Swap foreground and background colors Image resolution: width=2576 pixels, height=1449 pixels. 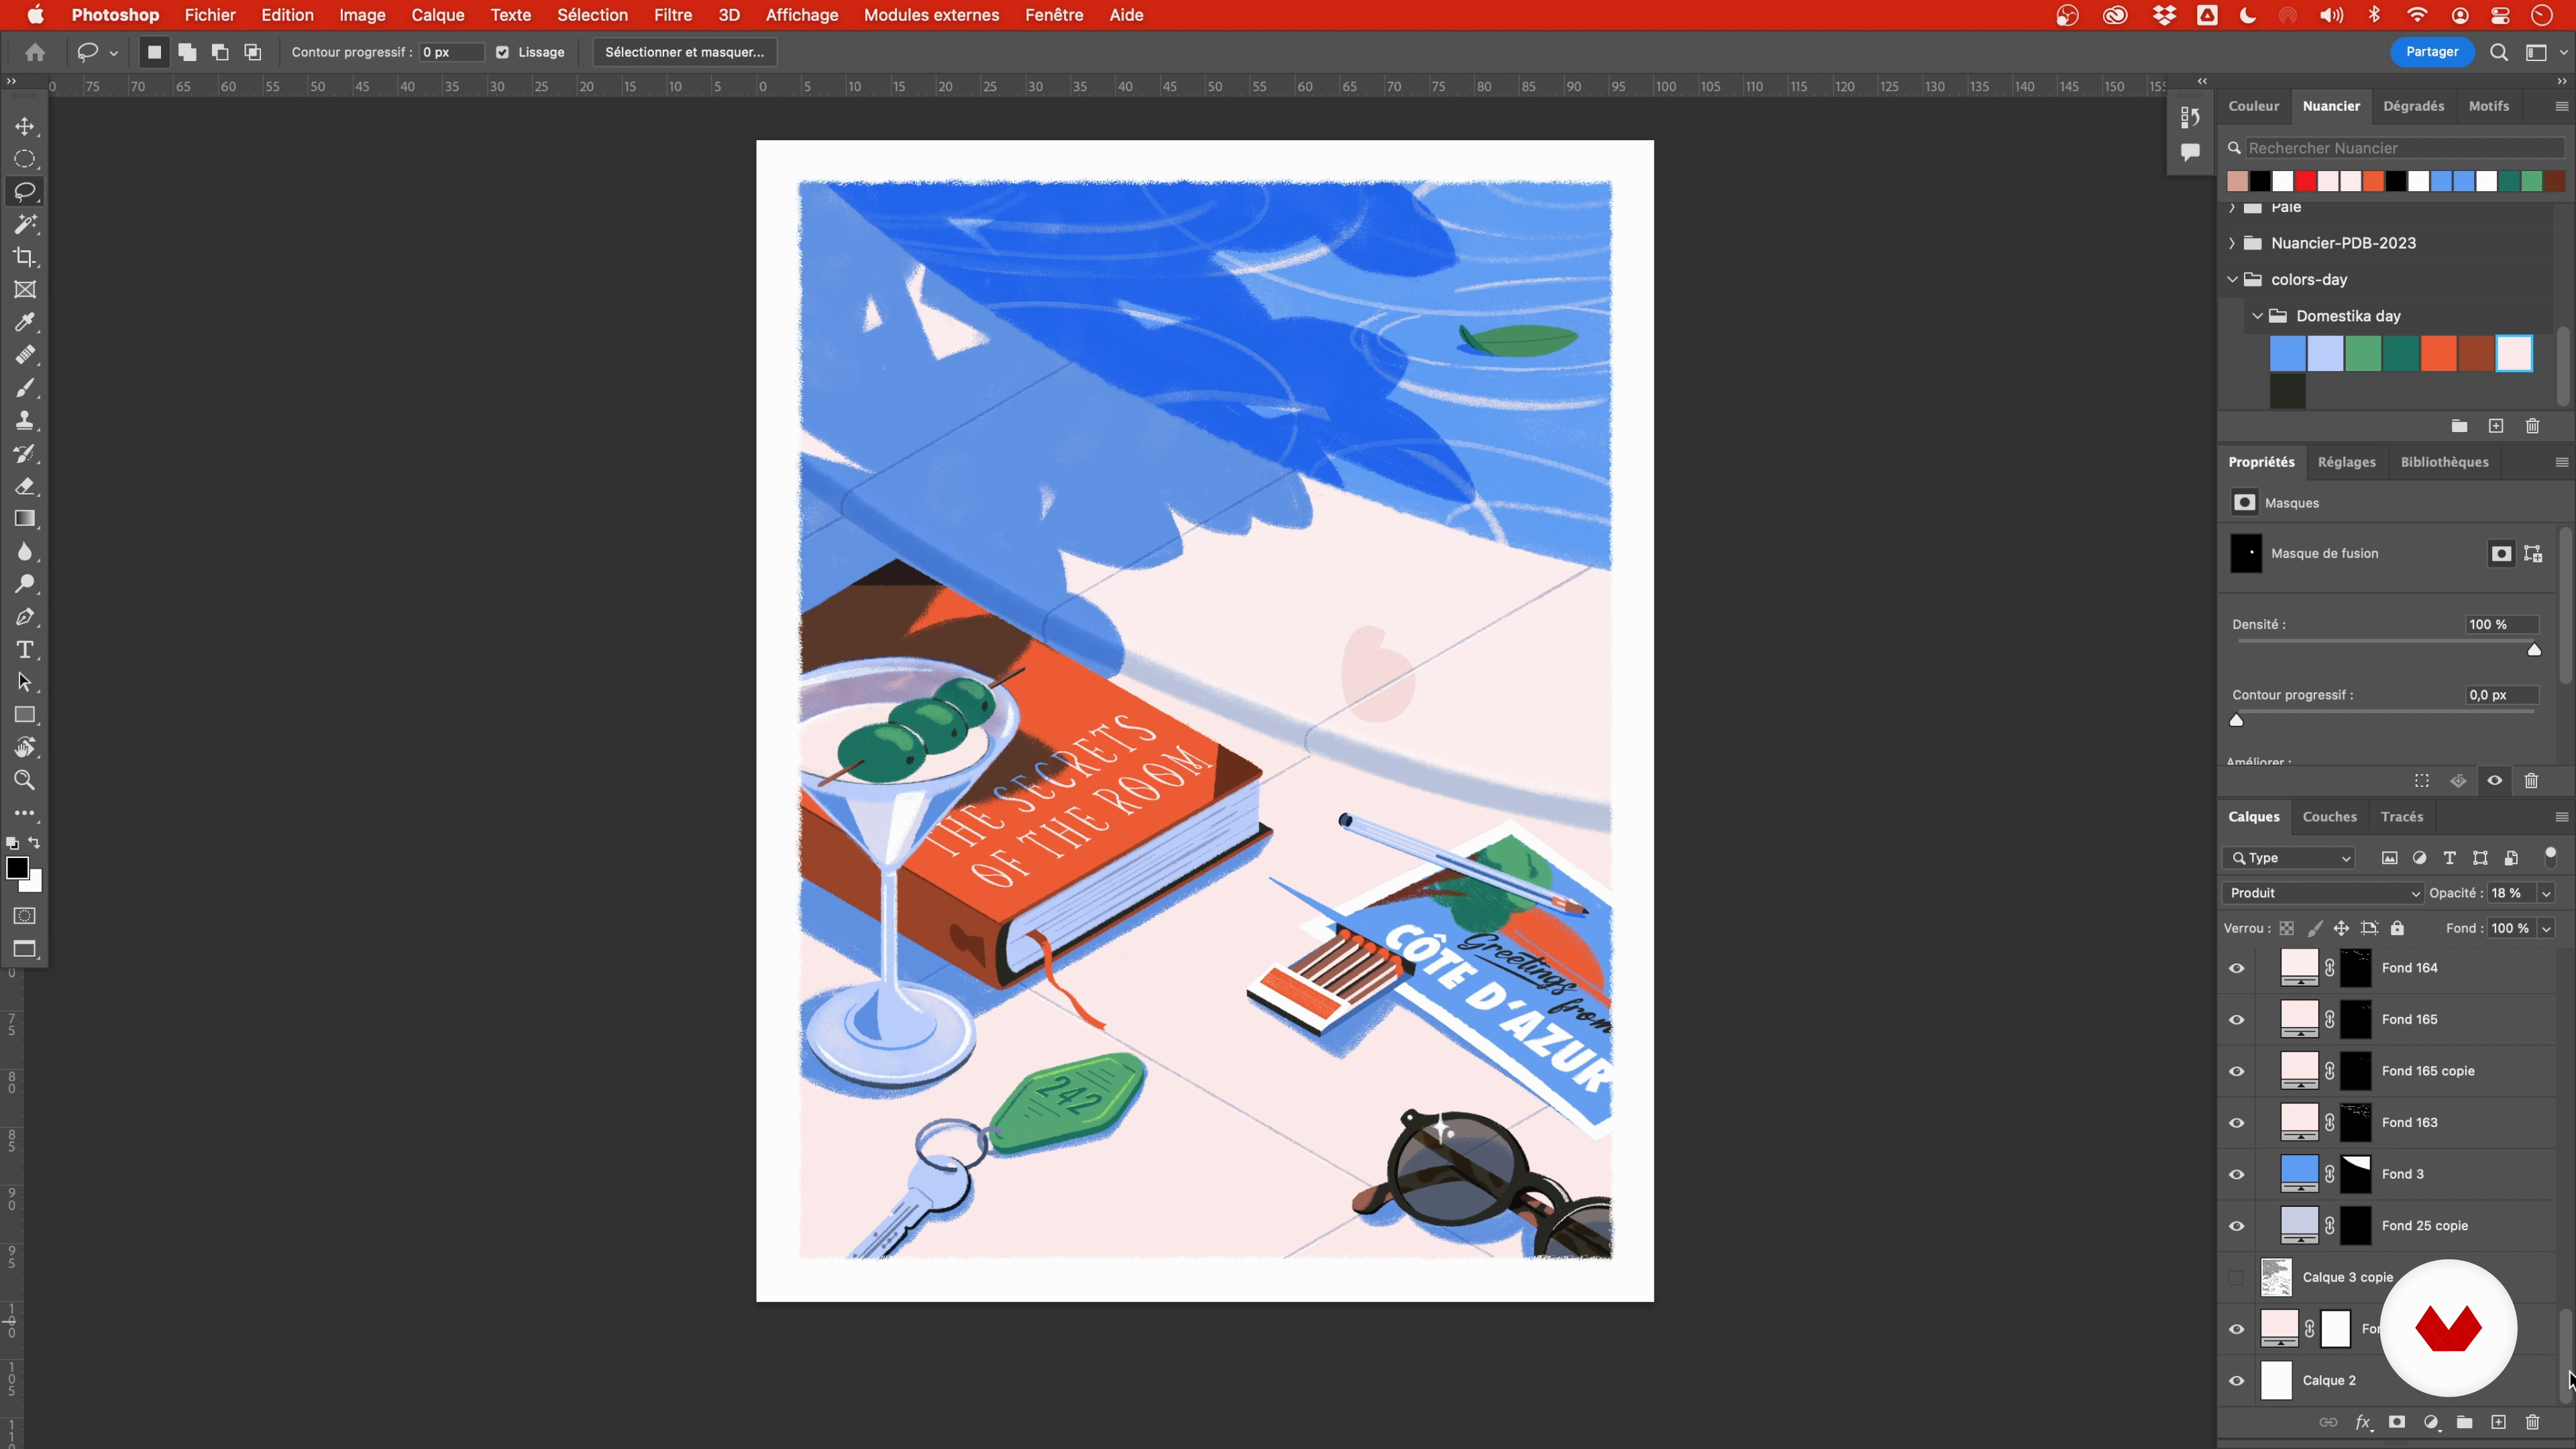35,843
